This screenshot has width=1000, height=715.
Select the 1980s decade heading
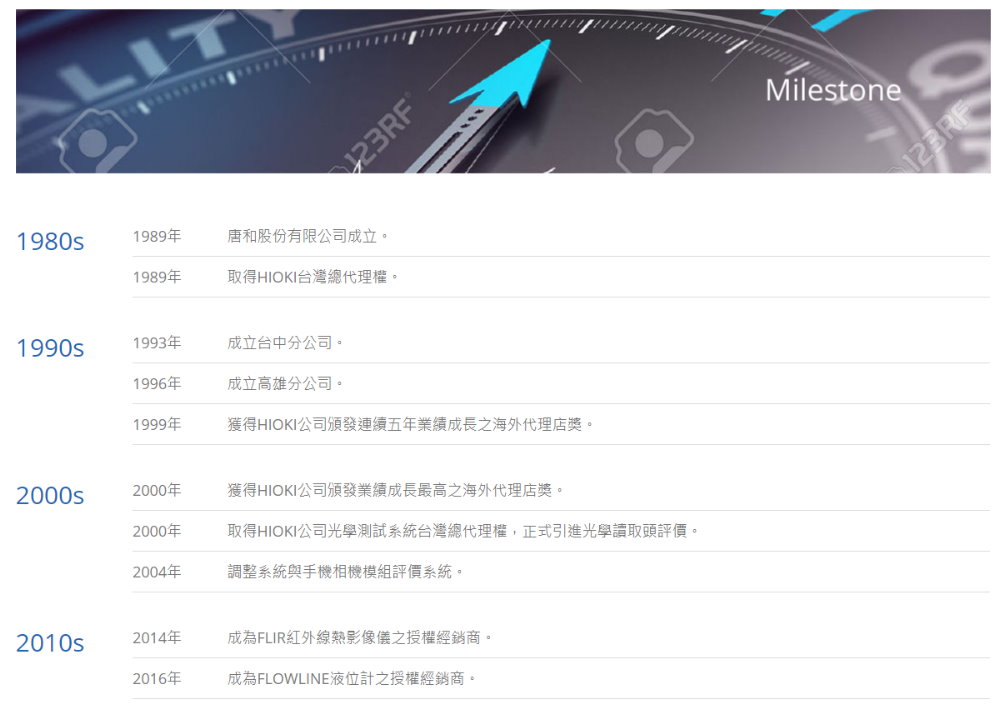click(x=50, y=241)
